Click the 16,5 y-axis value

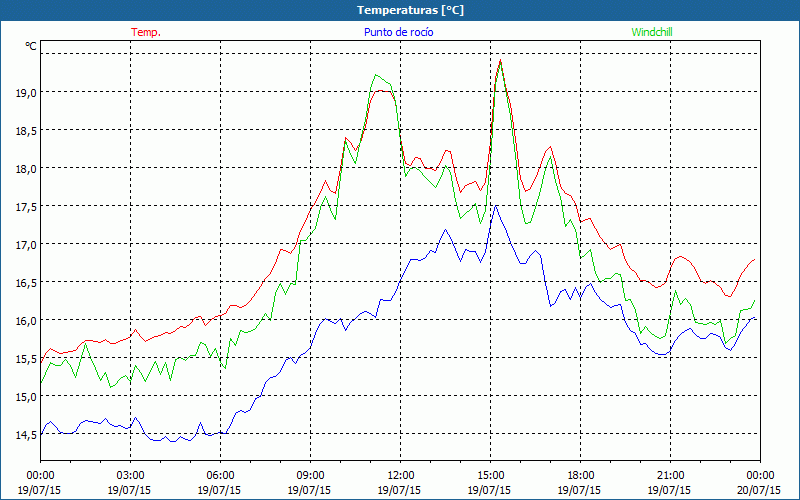click(26, 282)
